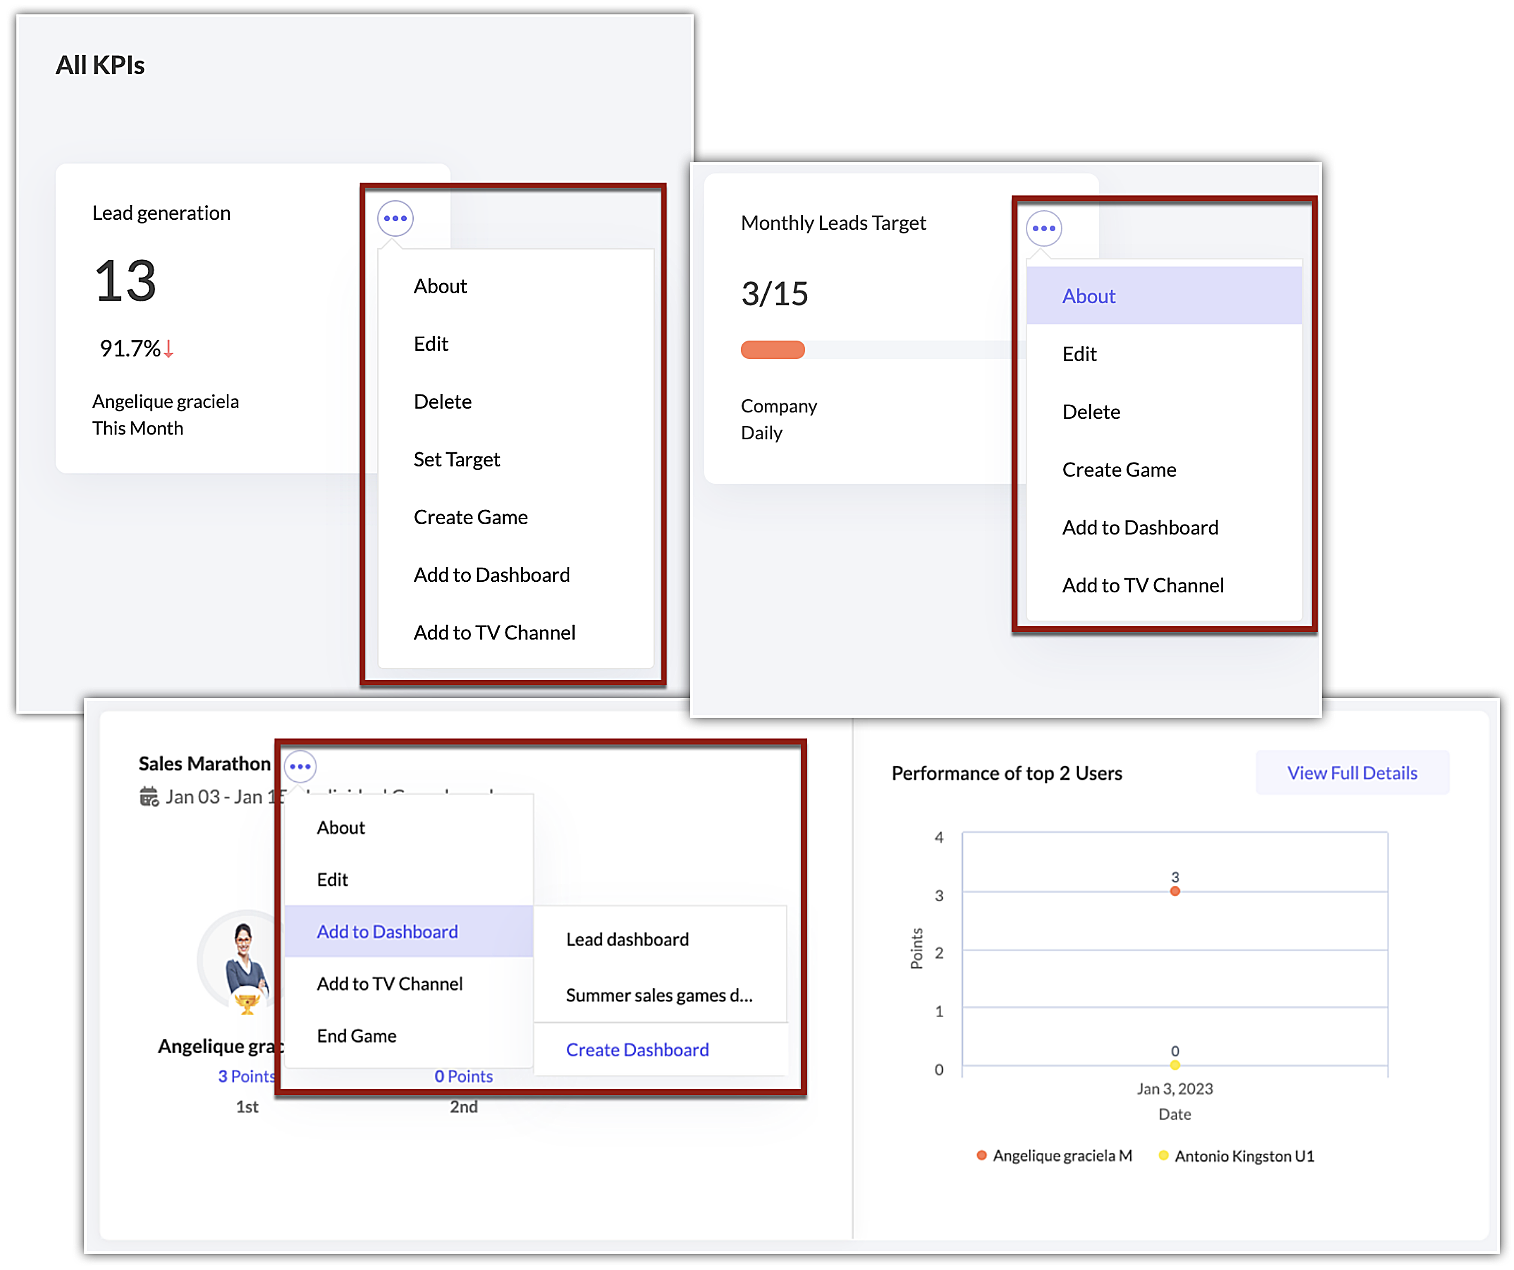Click the red down arrow next to 91.7%
Screen dimensions: 1514x1270
(169, 349)
